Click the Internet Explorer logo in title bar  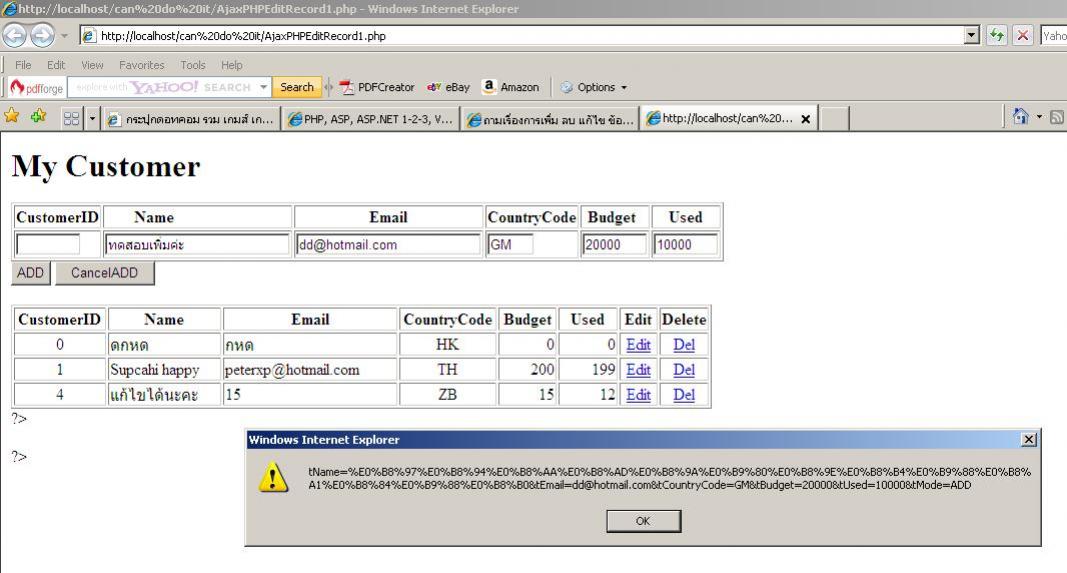[x=10, y=9]
